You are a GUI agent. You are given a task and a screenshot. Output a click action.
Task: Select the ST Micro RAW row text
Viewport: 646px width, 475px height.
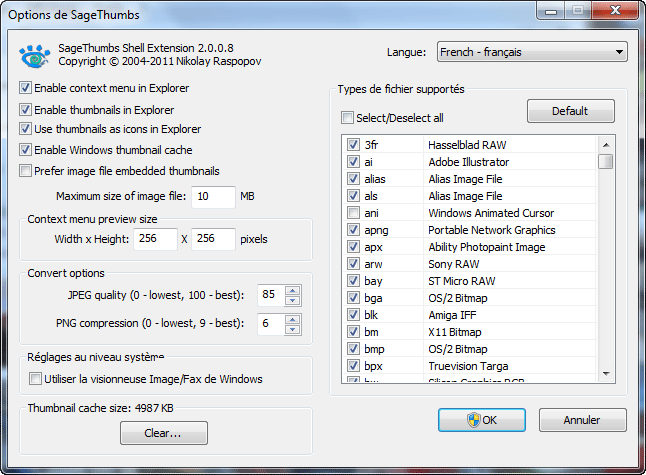461,281
